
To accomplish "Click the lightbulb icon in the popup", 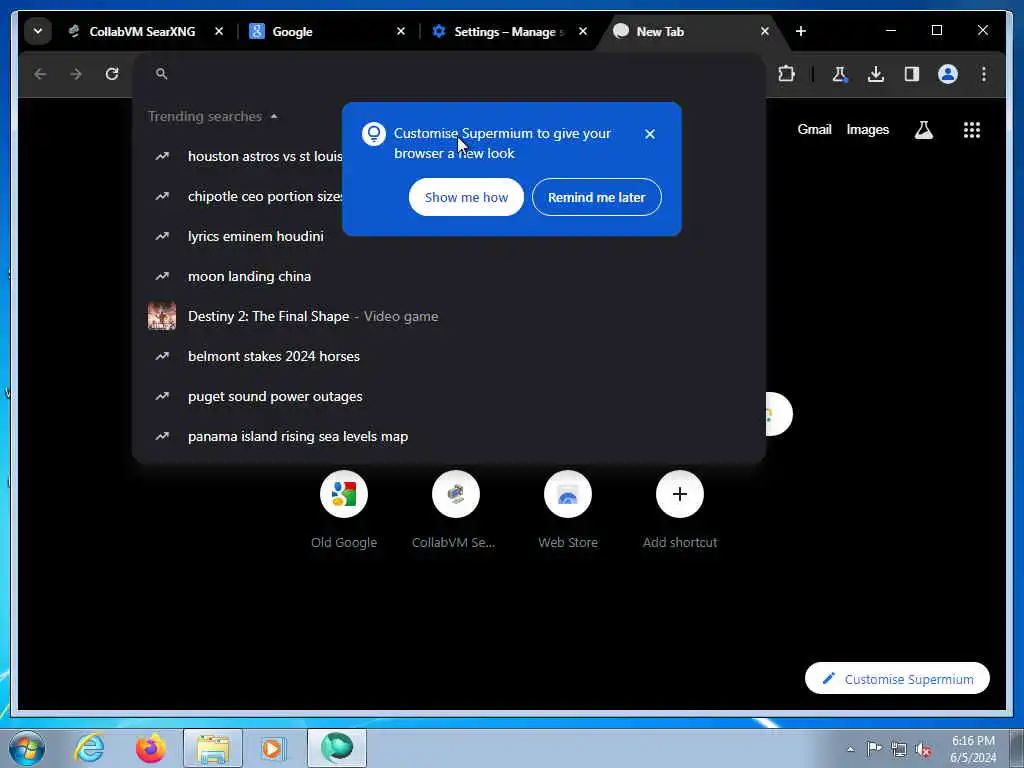I will (374, 134).
